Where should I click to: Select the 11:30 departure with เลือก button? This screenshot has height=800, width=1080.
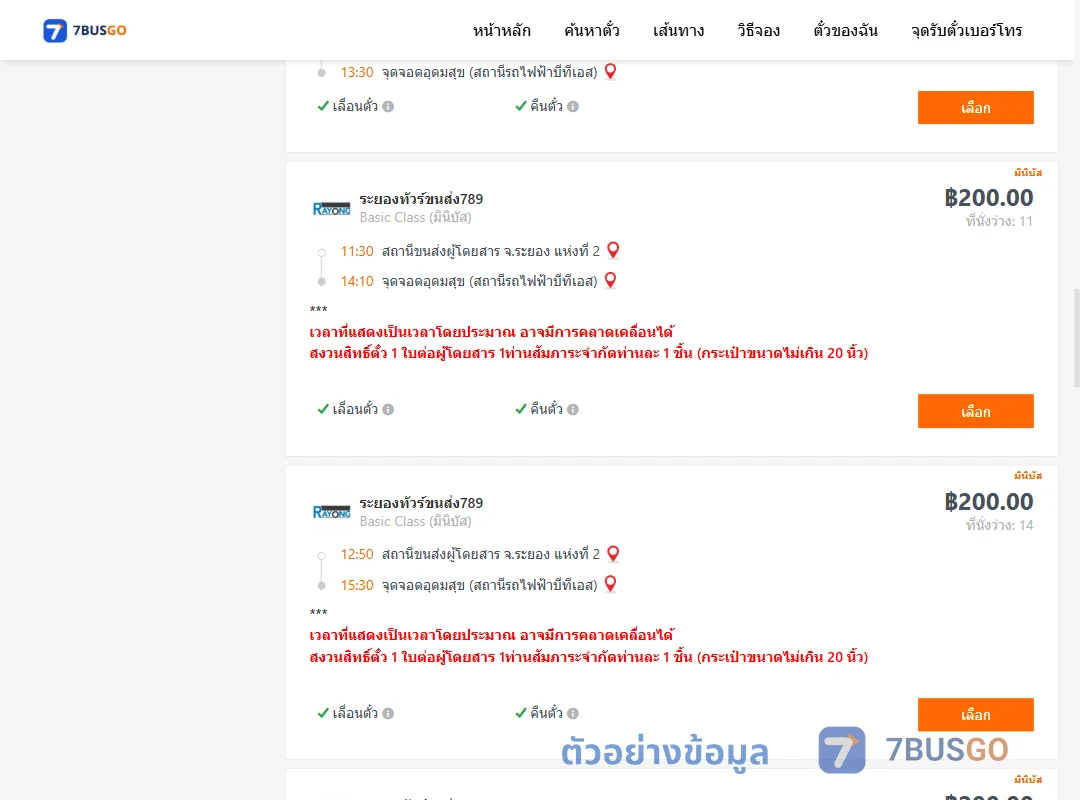click(x=975, y=411)
